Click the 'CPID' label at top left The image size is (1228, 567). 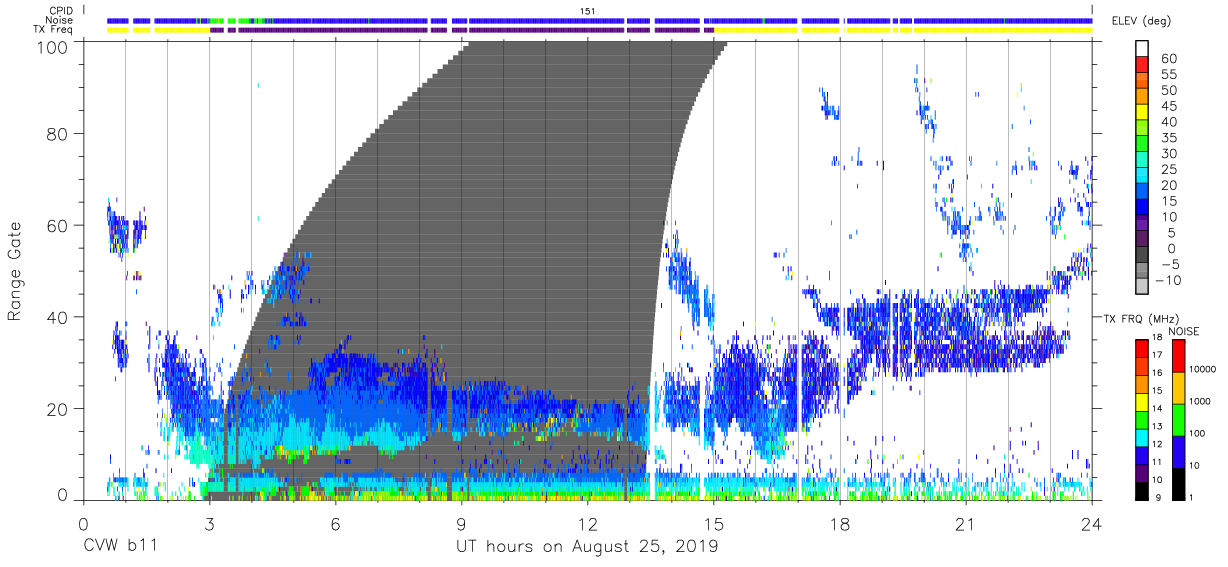click(x=61, y=10)
